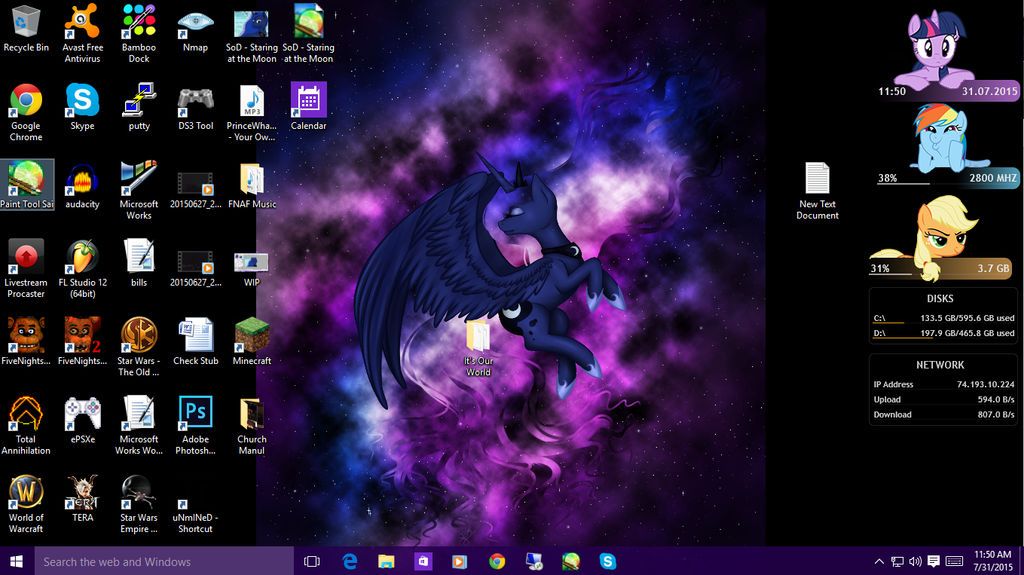Click the FL Studio 12 desktop icon
Screen dimensions: 1024x575
pos(82,257)
